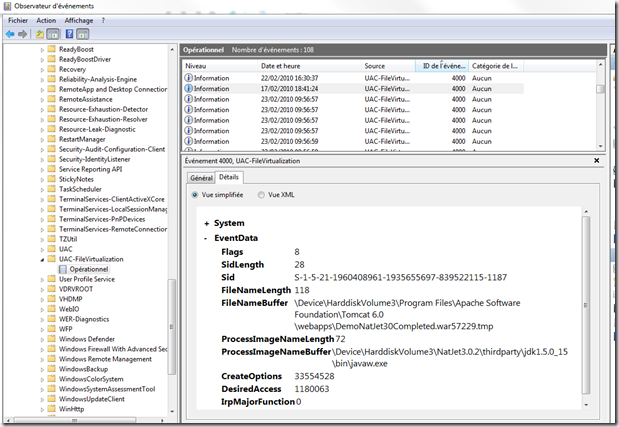The image size is (619, 427).
Task: Click the Recovery folder icon
Action: (x=51, y=69)
